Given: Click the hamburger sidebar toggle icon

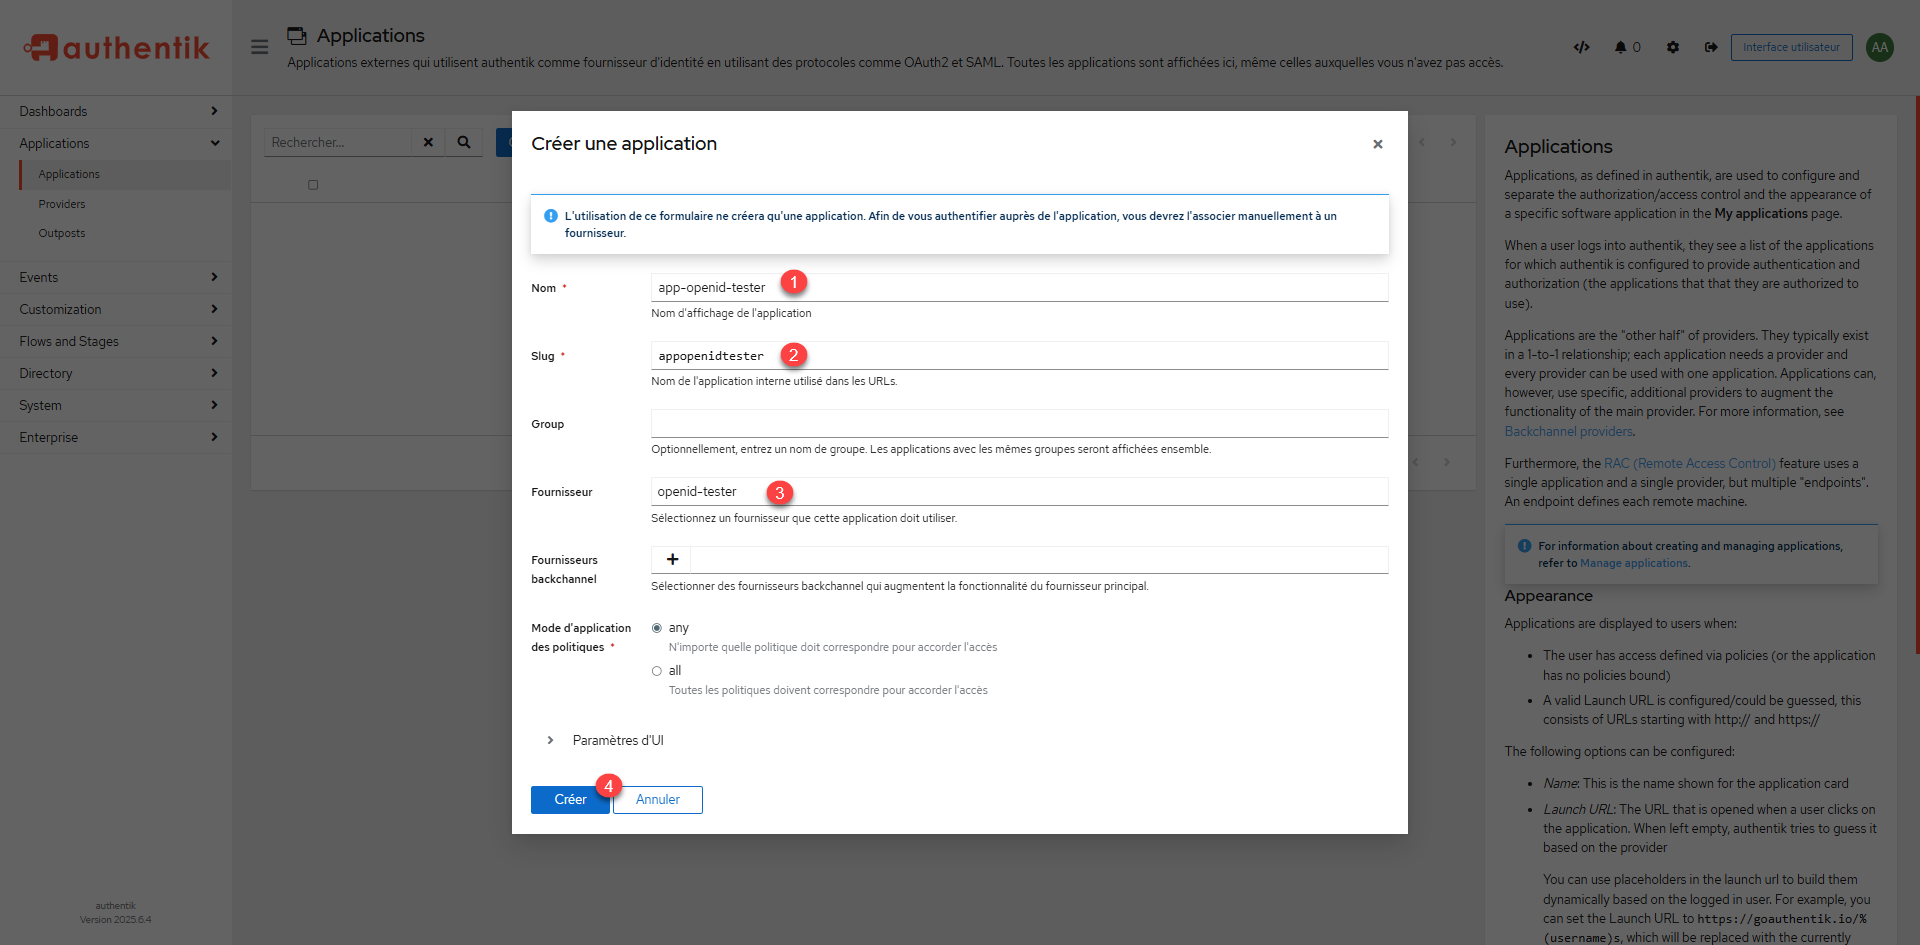Looking at the screenshot, I should pos(259,47).
